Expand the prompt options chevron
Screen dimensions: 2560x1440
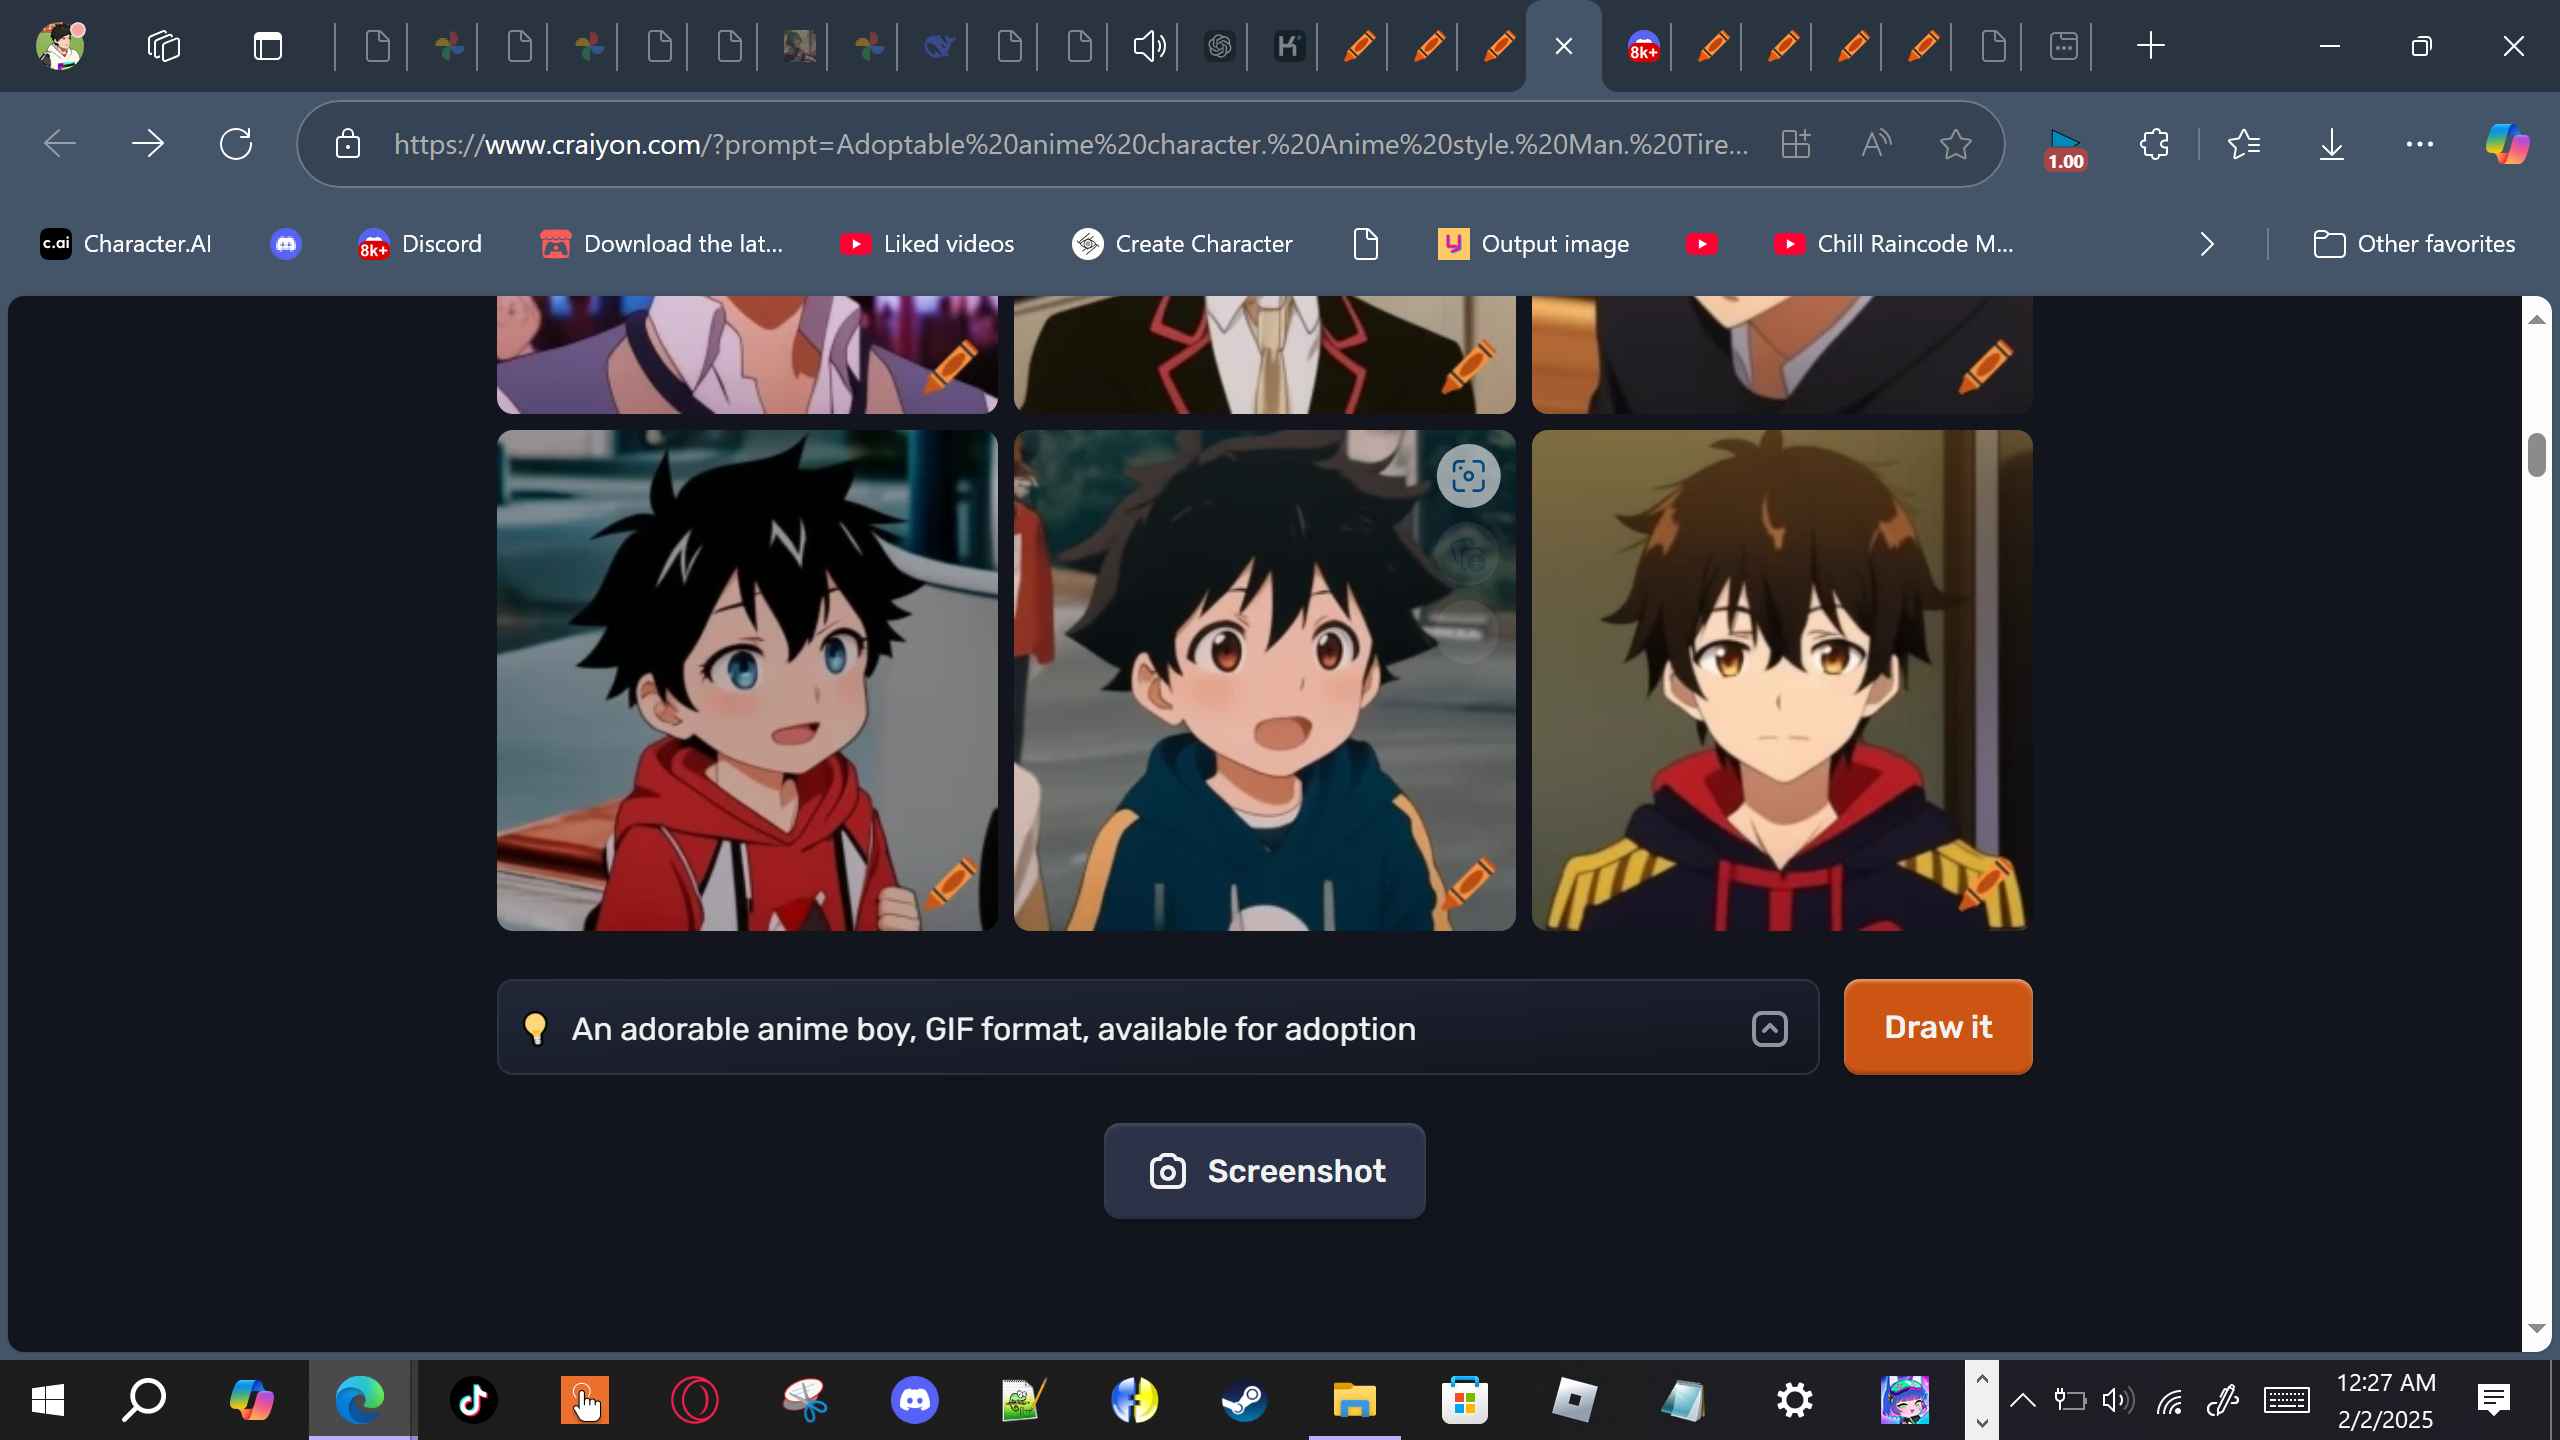tap(1769, 1028)
